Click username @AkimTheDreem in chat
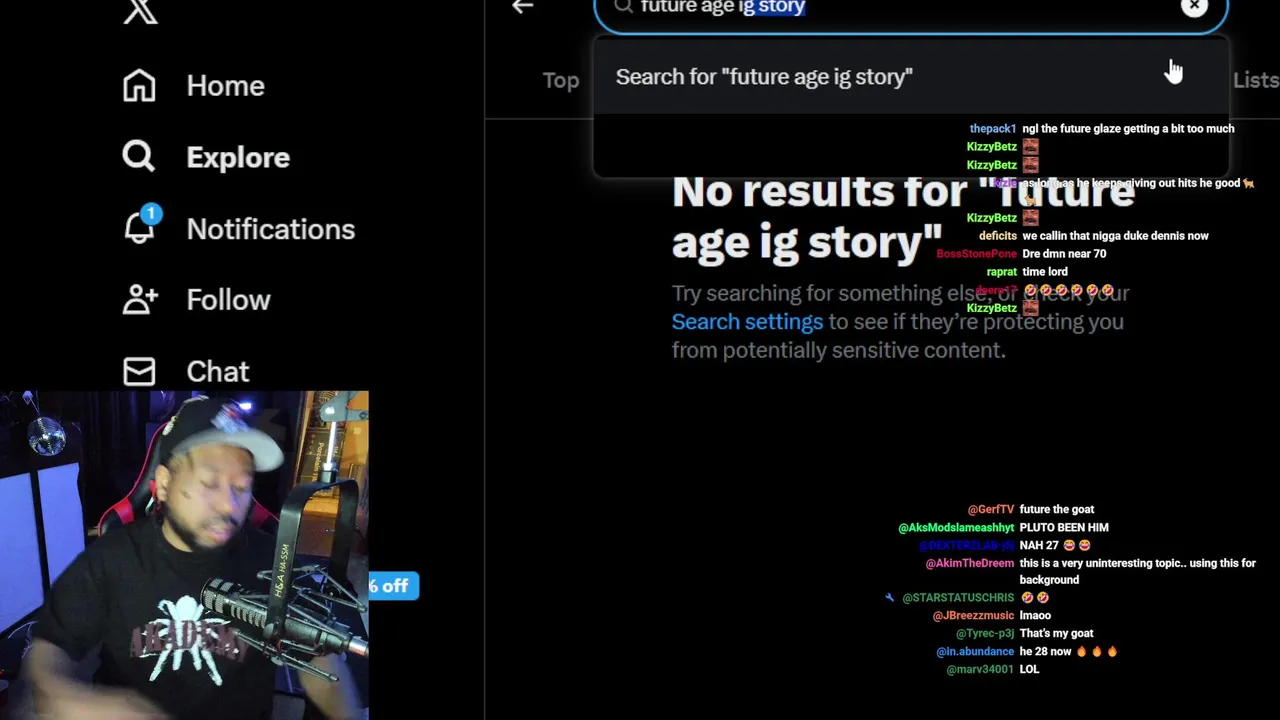Viewport: 1280px width, 720px height. 970,564
